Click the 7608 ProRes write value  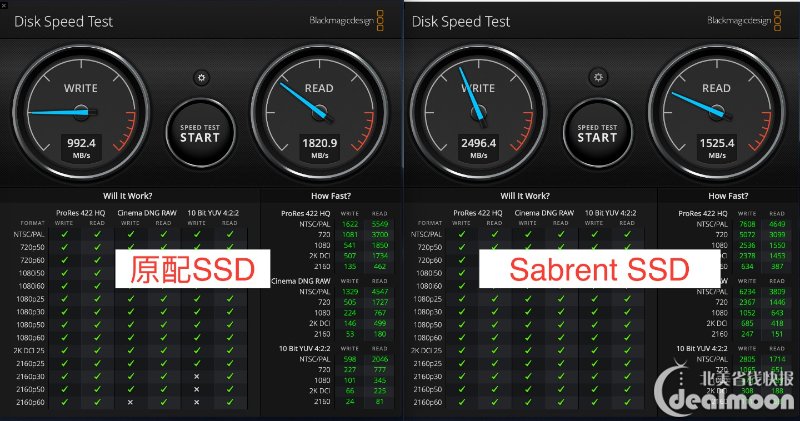coord(747,224)
